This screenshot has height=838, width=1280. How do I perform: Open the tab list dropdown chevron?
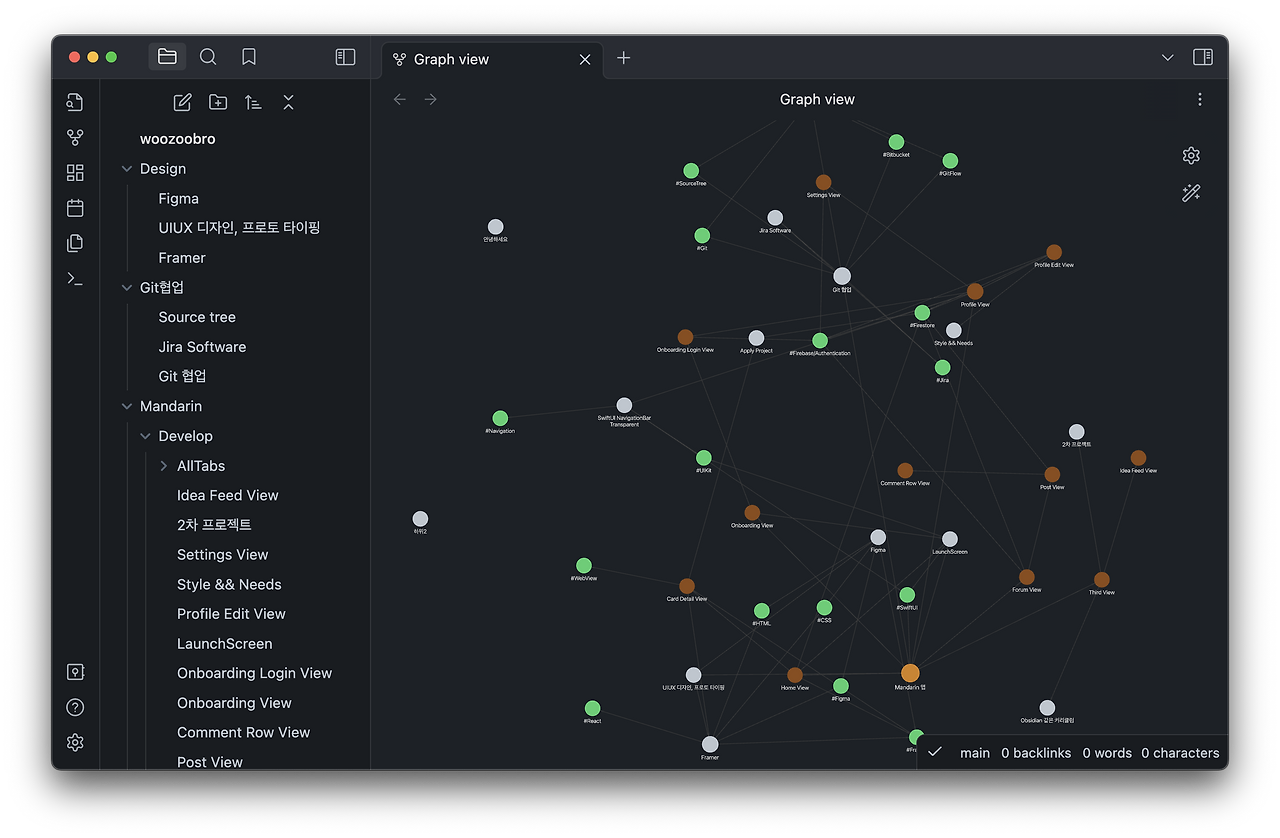click(1167, 57)
